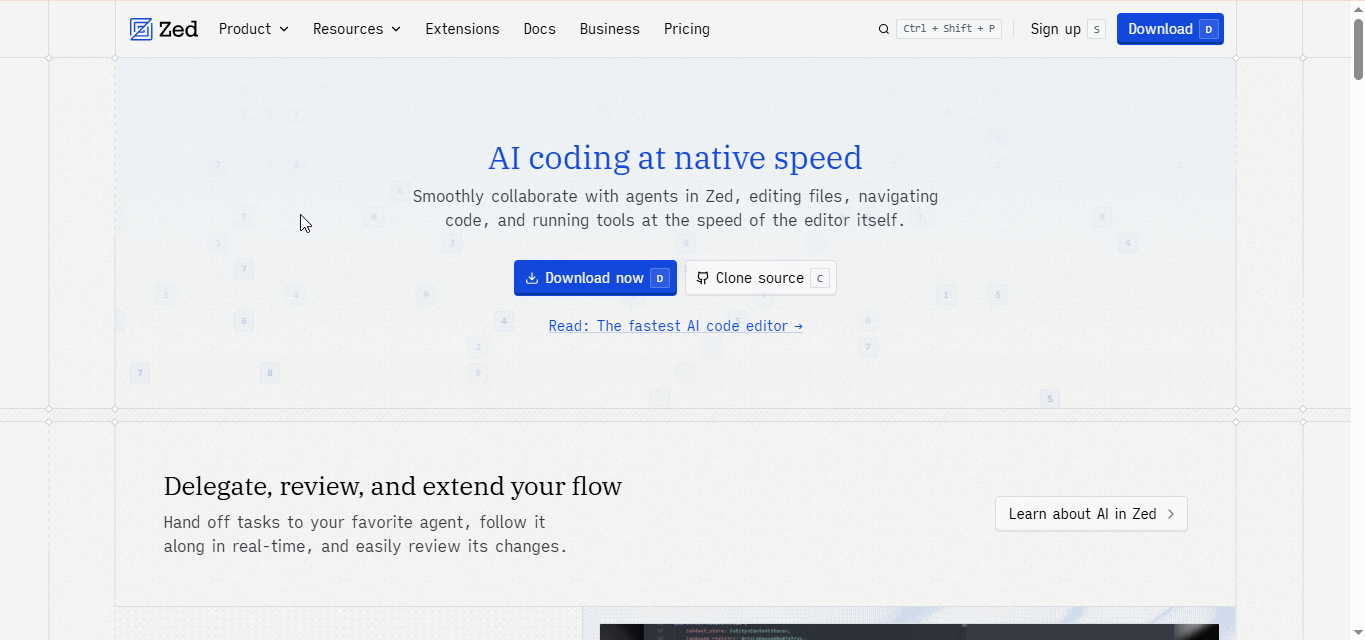This screenshot has height=640, width=1365.
Task: Click the Ctrl + Shift + P shortcut badge
Action: pyautogui.click(x=949, y=29)
